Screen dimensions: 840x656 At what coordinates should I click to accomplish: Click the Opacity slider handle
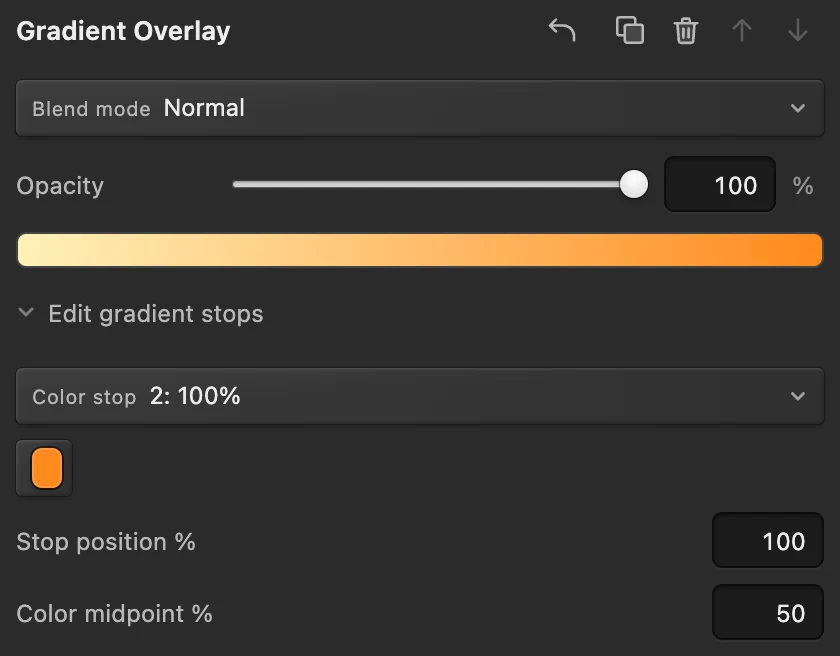pyautogui.click(x=634, y=184)
